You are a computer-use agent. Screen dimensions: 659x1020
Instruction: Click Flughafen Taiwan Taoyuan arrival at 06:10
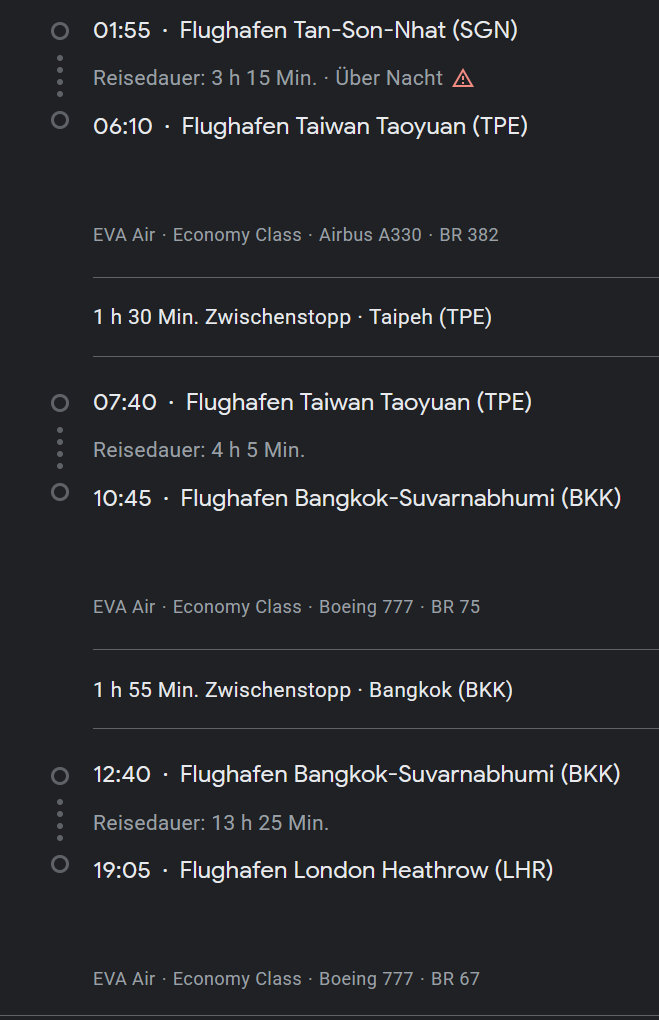pyautogui.click(x=355, y=126)
